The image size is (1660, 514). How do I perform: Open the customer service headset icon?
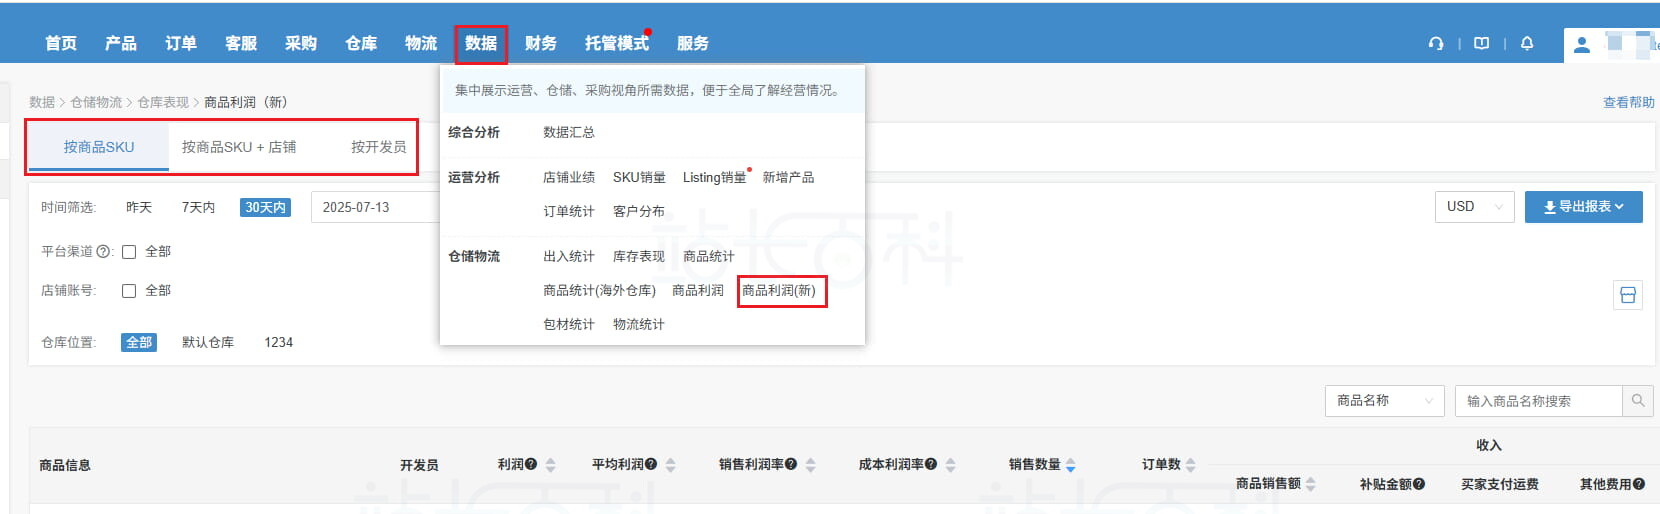coord(1436,43)
